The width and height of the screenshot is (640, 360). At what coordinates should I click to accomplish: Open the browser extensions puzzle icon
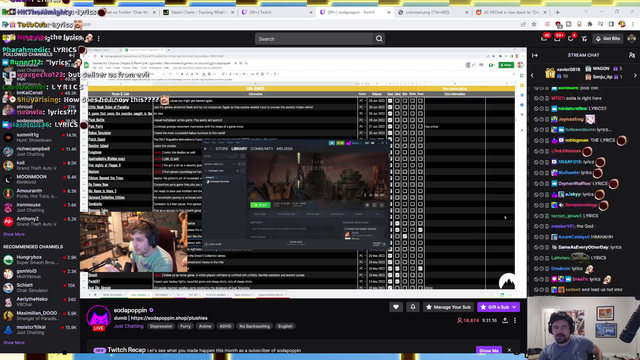coord(590,24)
